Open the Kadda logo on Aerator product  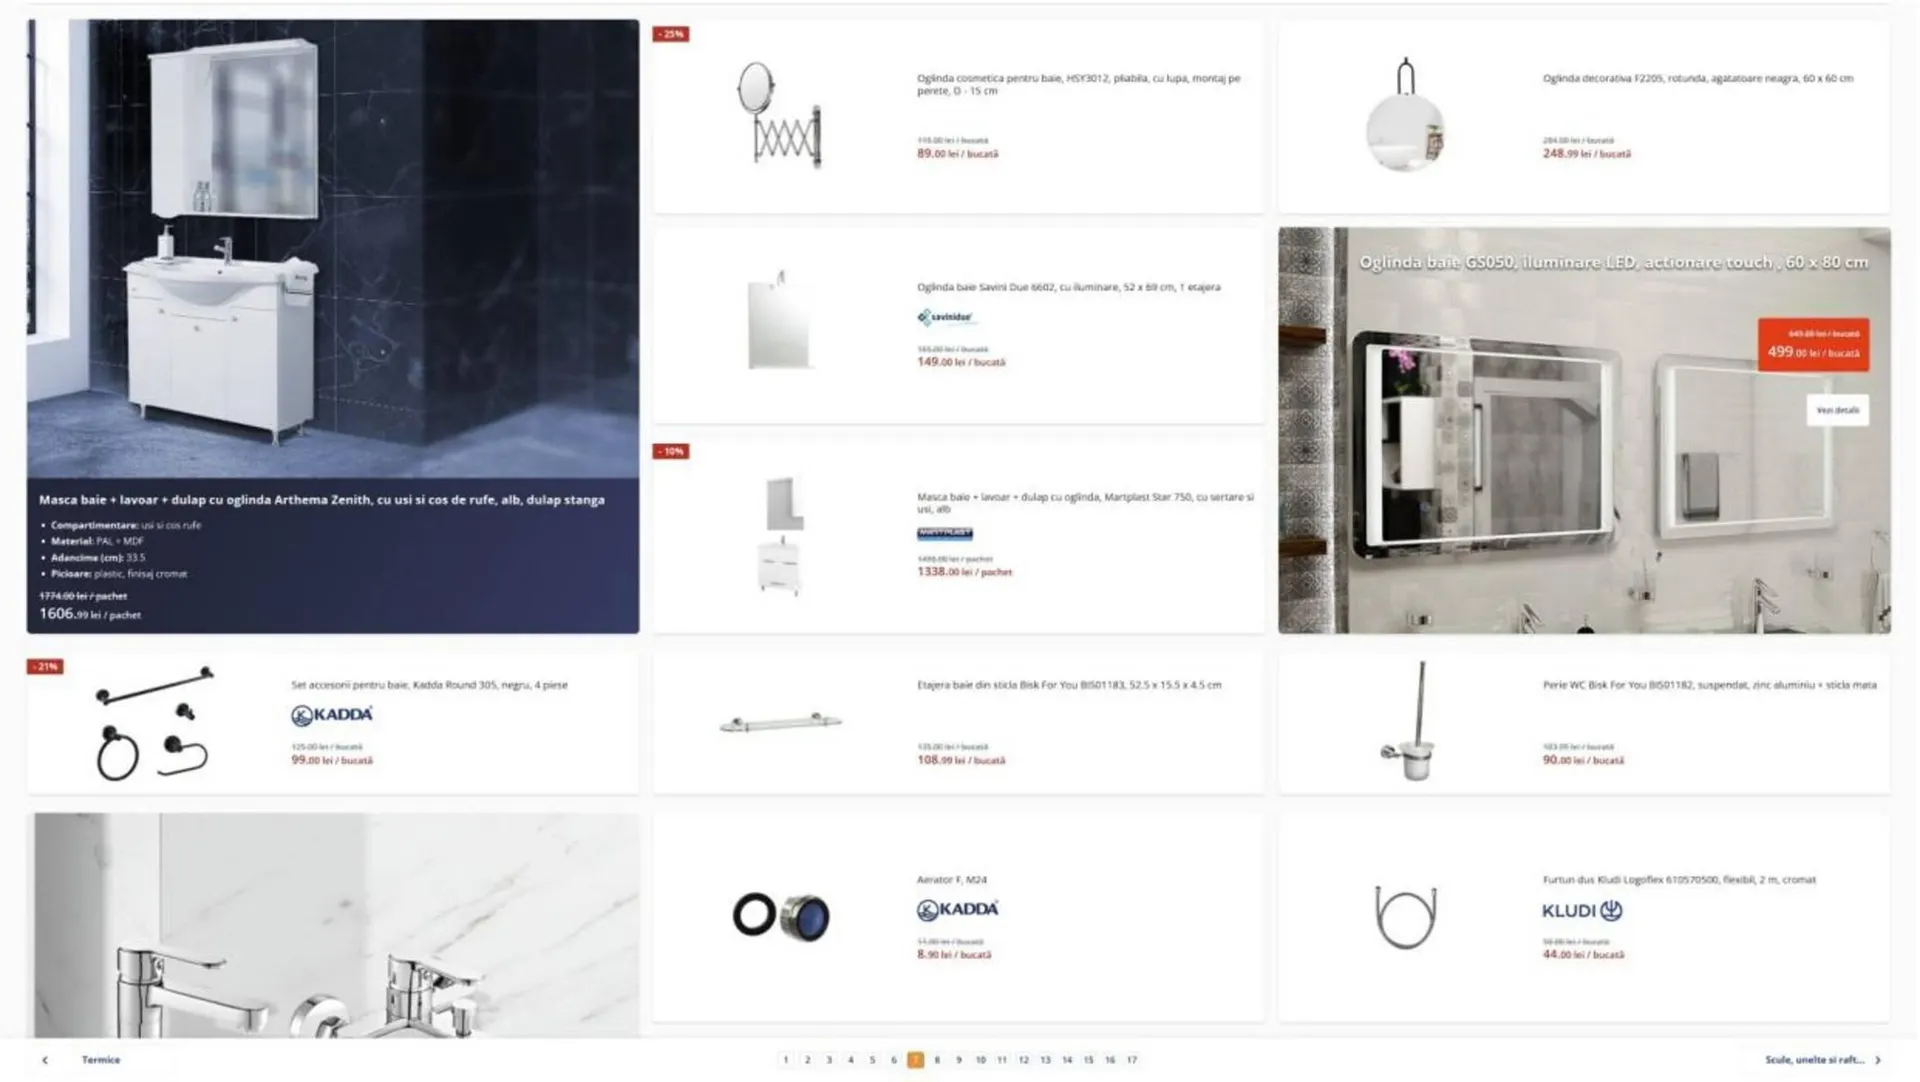[957, 909]
